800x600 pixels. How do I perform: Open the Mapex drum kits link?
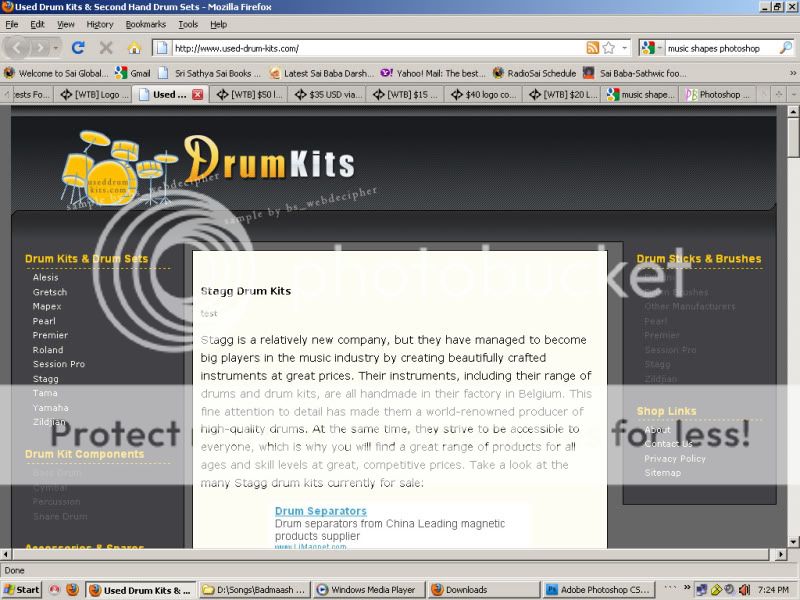click(47, 307)
